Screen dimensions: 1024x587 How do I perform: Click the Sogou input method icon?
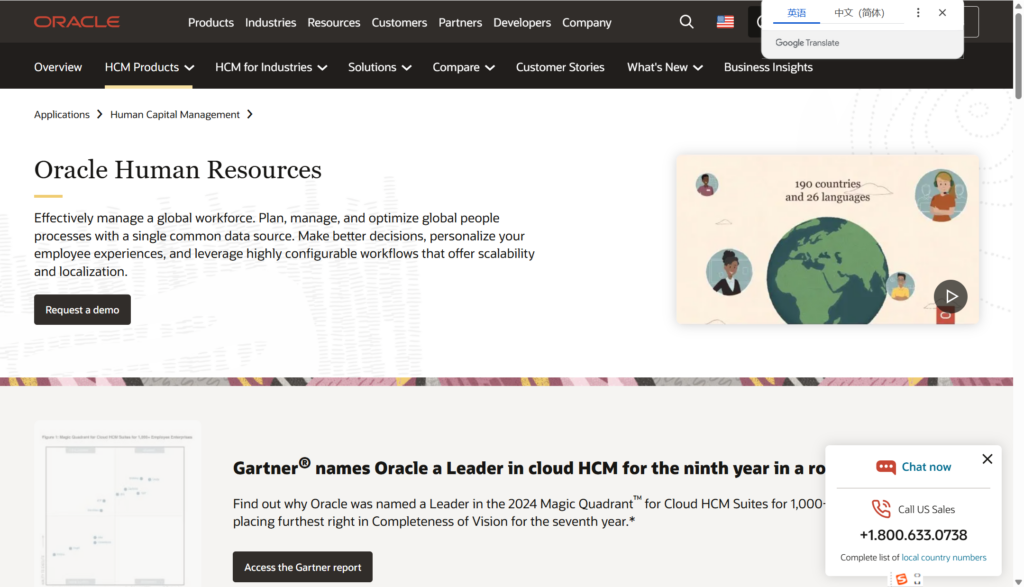(901, 579)
